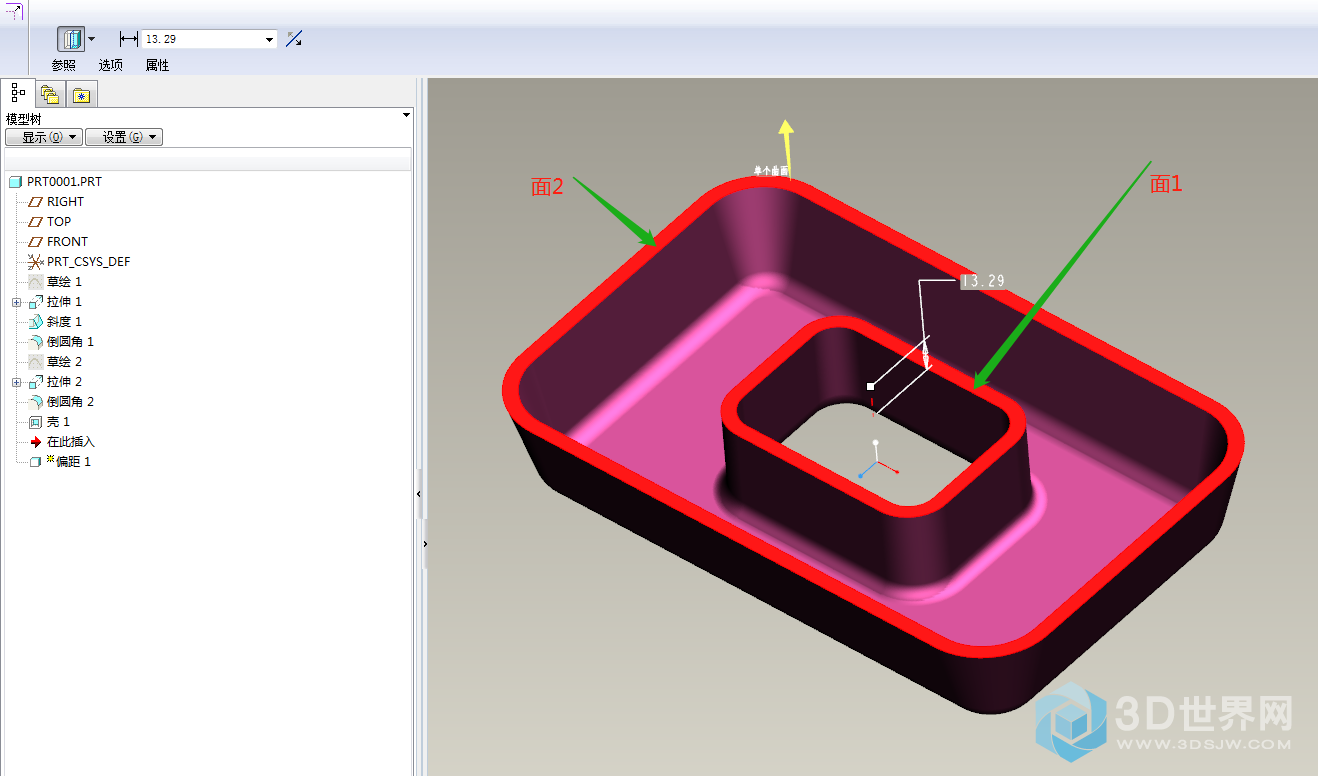The image size is (1318, 776).
Task: Click the model tree sash collapse handle
Action: 419,494
